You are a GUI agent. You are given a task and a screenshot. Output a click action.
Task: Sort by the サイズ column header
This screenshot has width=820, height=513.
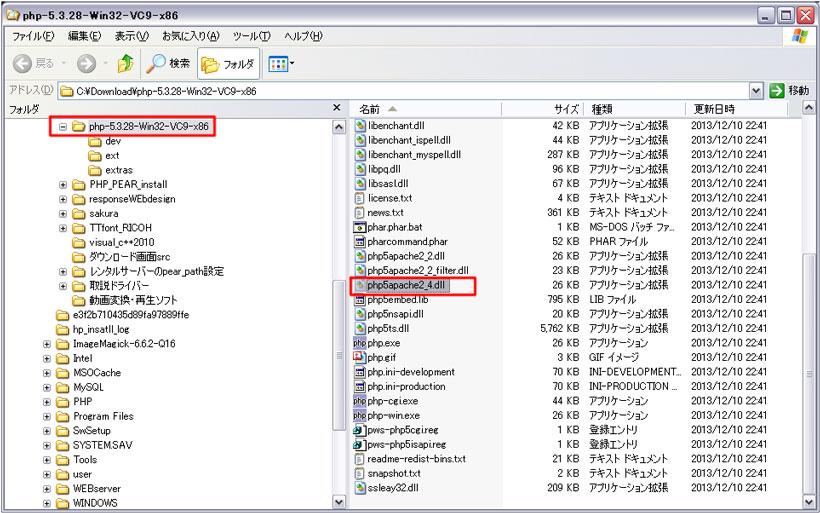[x=543, y=109]
